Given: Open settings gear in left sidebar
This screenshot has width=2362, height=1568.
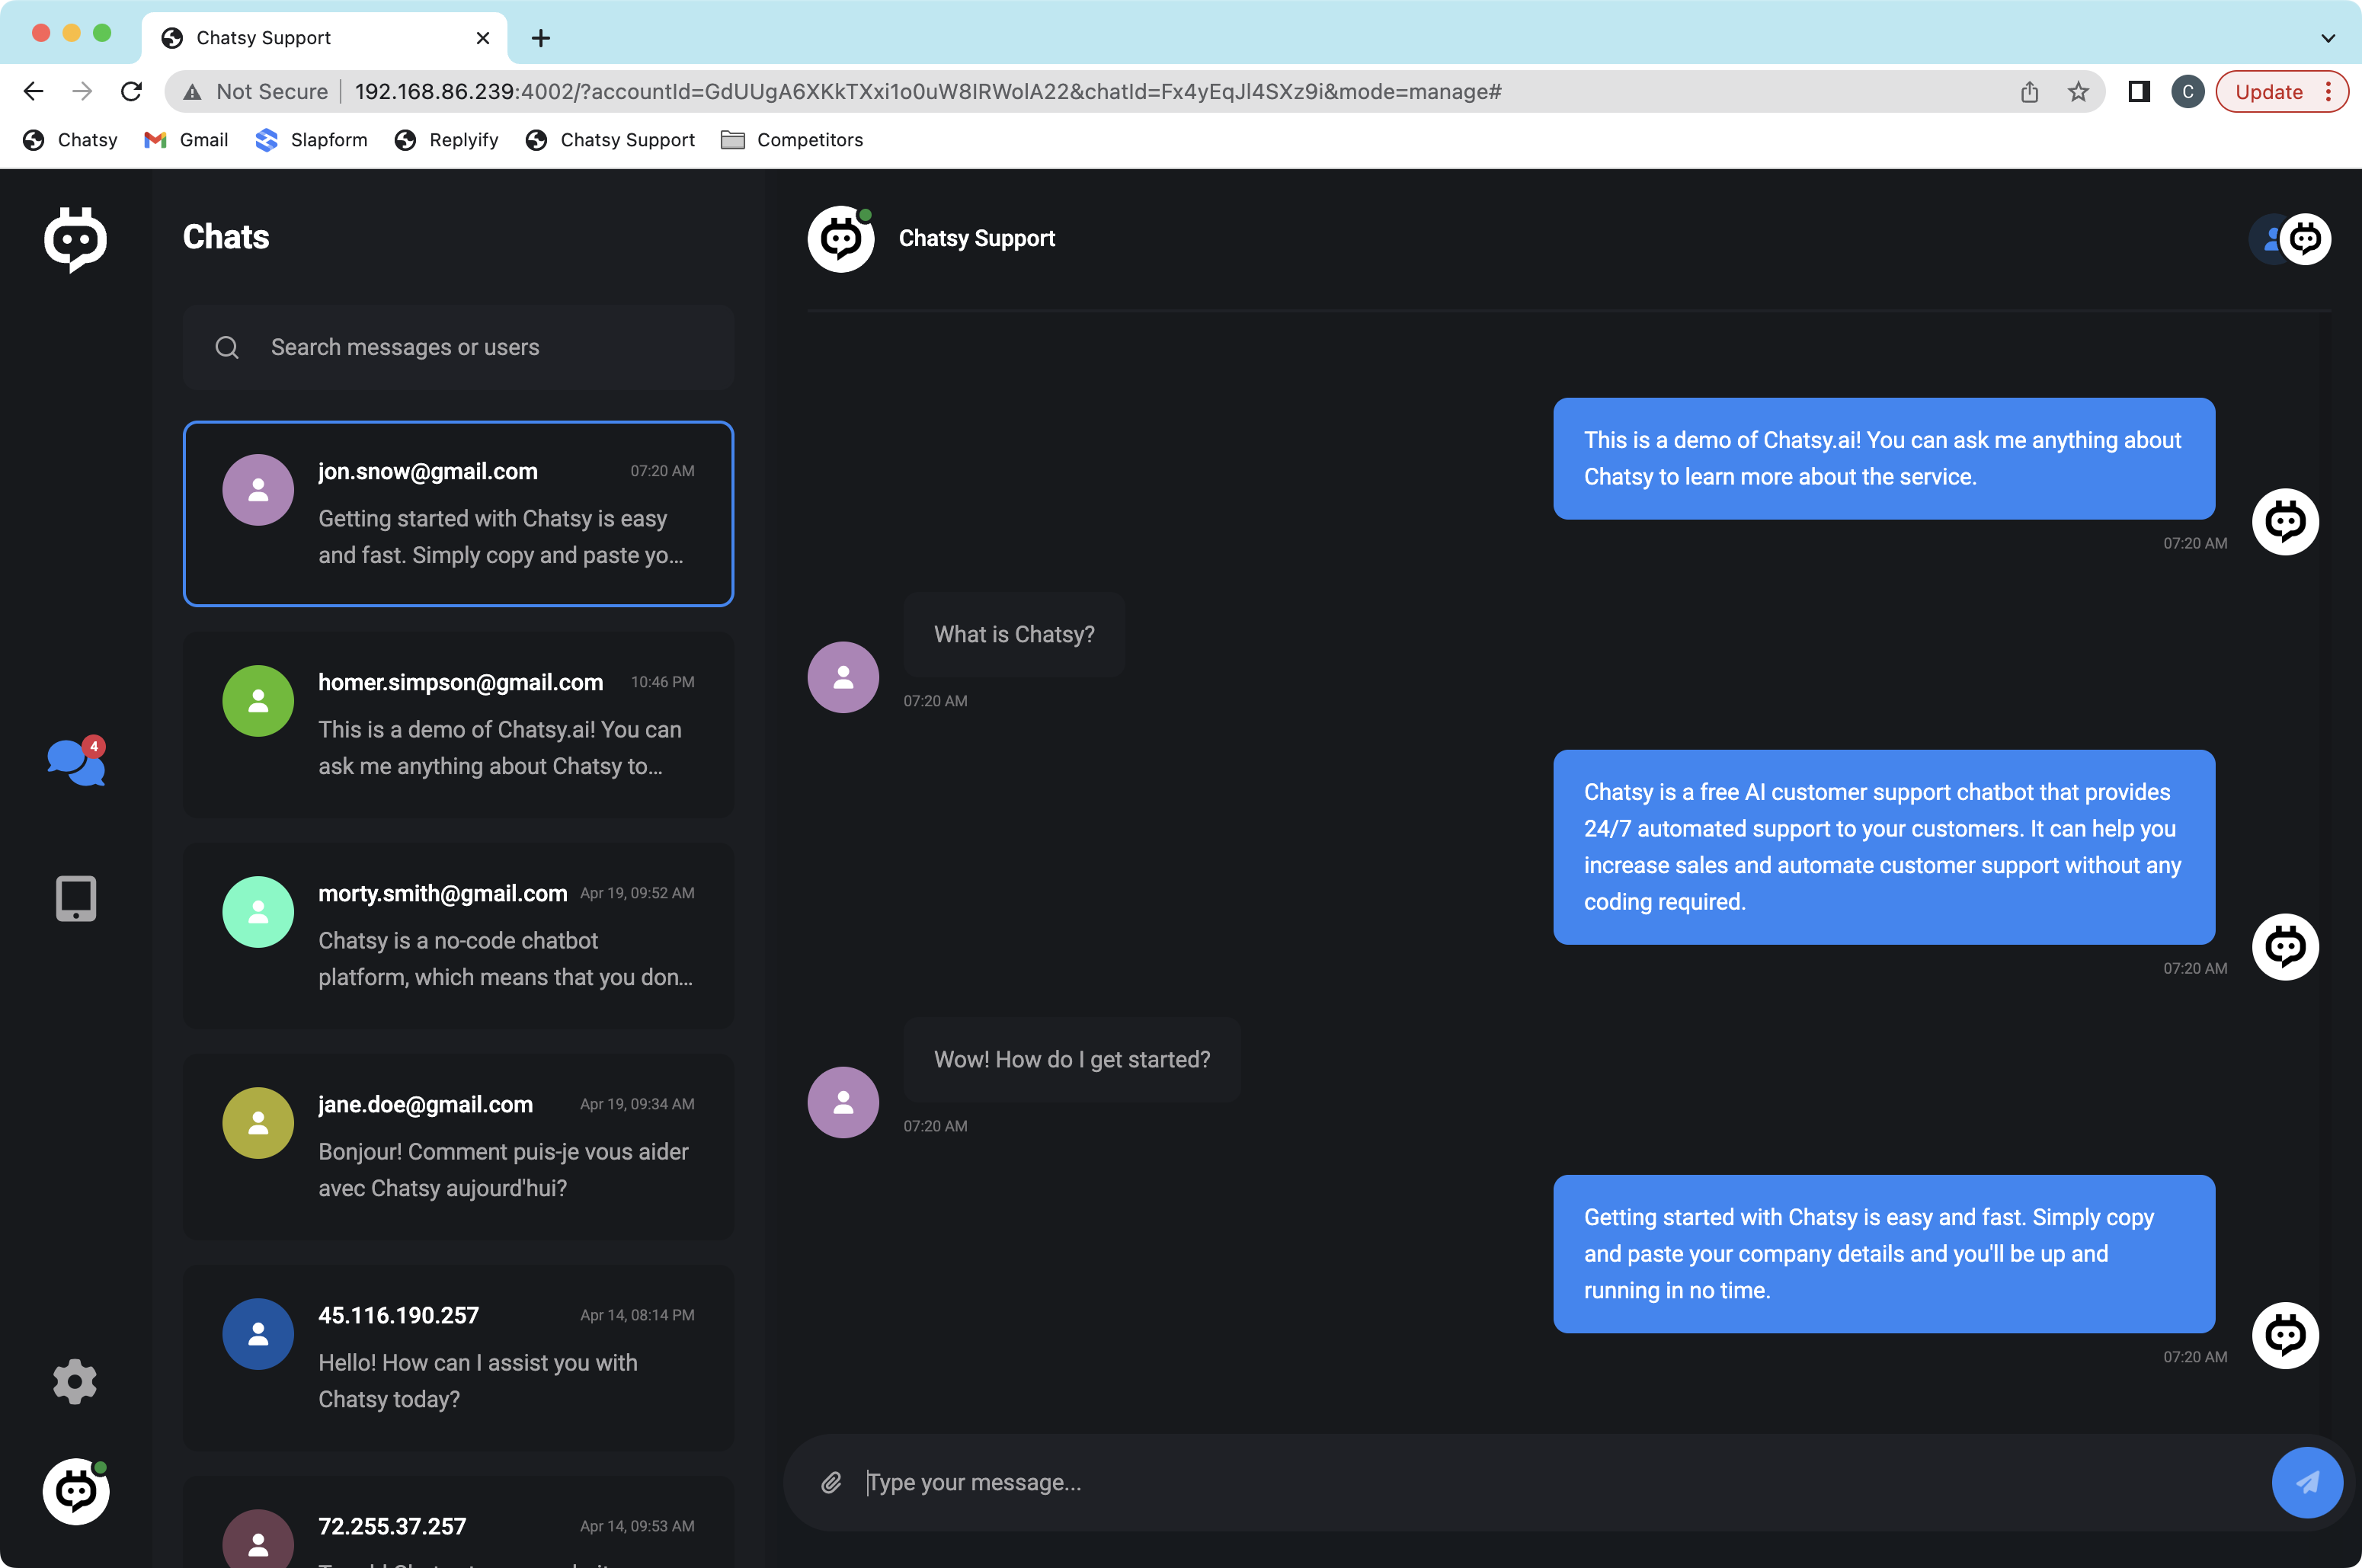Looking at the screenshot, I should pyautogui.click(x=75, y=1382).
